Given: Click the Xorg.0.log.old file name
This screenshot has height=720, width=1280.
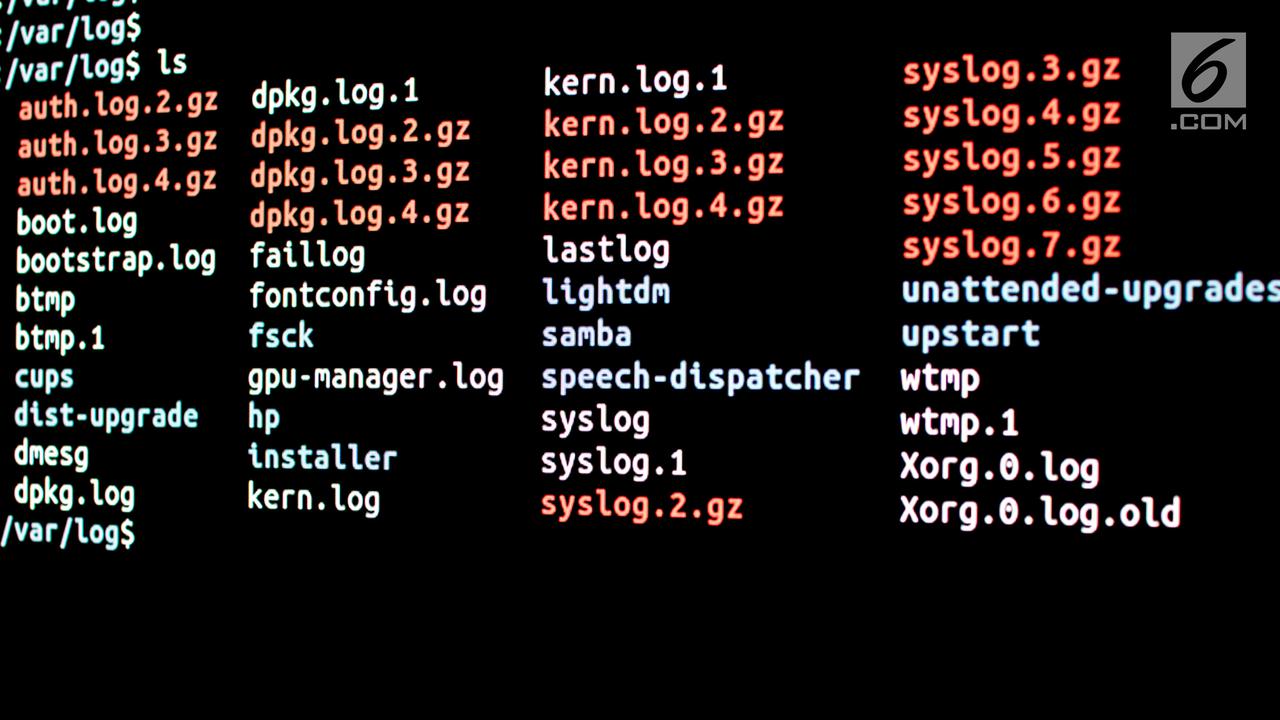Looking at the screenshot, I should 1040,511.
